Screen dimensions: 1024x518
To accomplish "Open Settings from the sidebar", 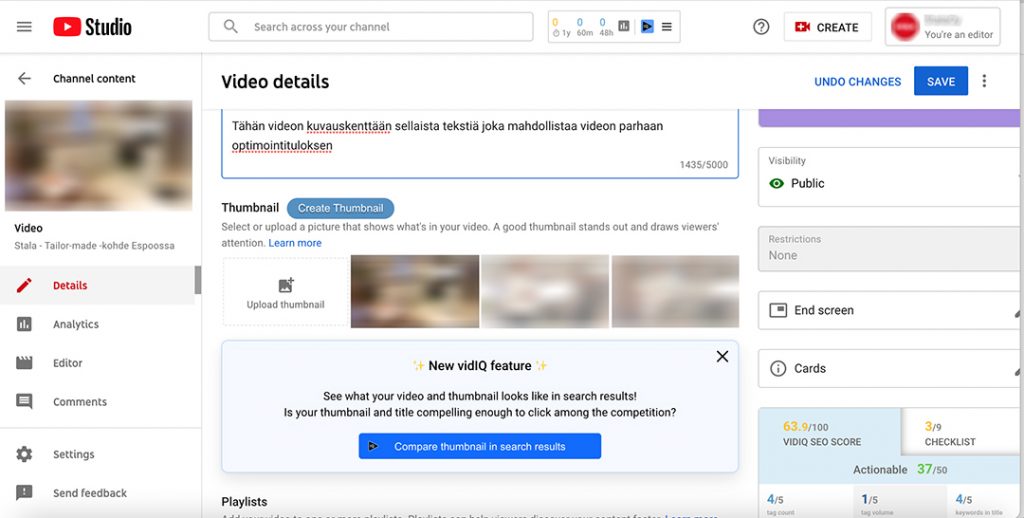I will [97, 454].
